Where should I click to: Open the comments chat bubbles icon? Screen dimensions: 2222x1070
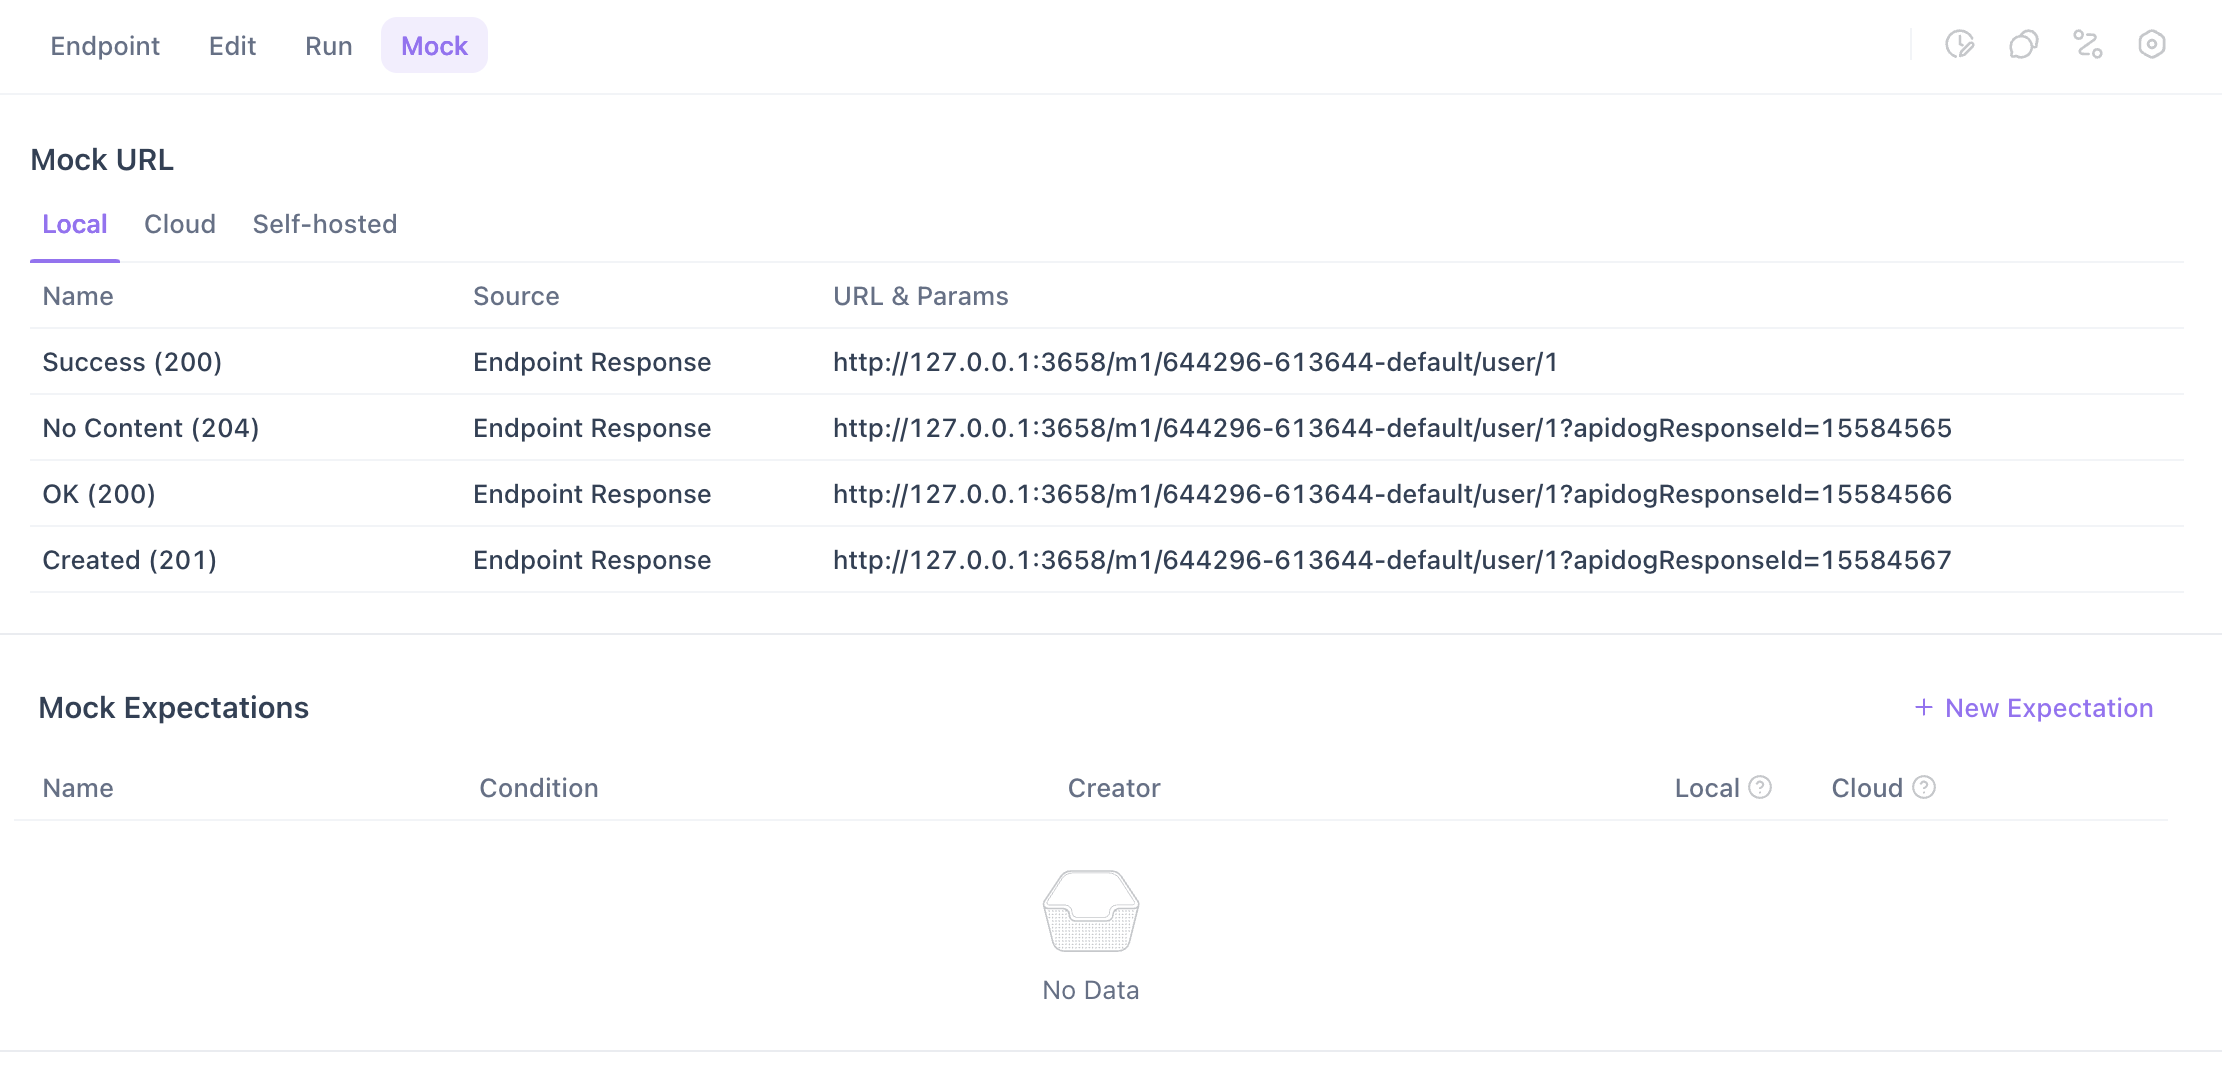point(2023,45)
